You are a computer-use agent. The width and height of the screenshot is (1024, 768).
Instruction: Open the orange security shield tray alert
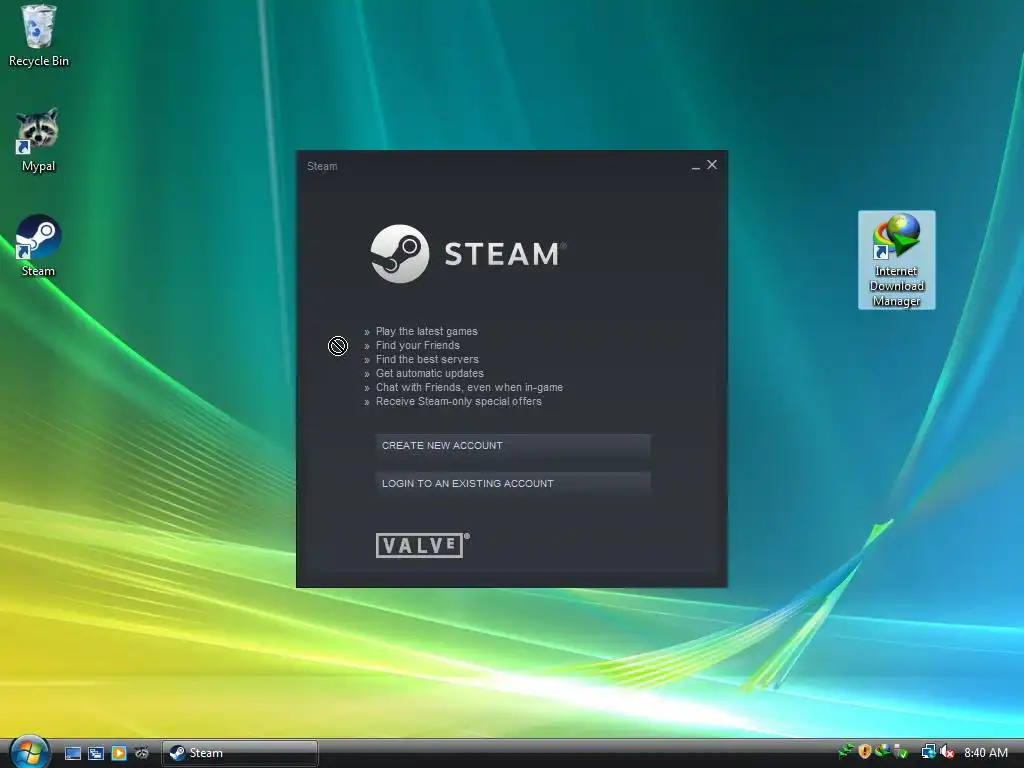(865, 752)
